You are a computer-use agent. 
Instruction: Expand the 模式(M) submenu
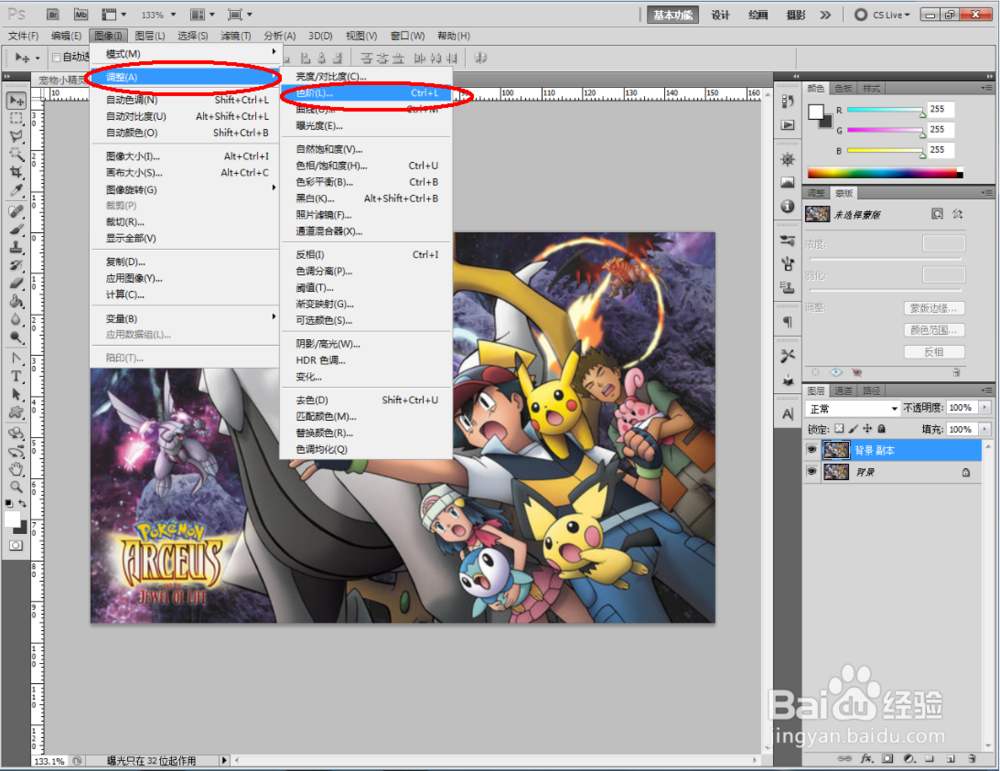click(186, 54)
